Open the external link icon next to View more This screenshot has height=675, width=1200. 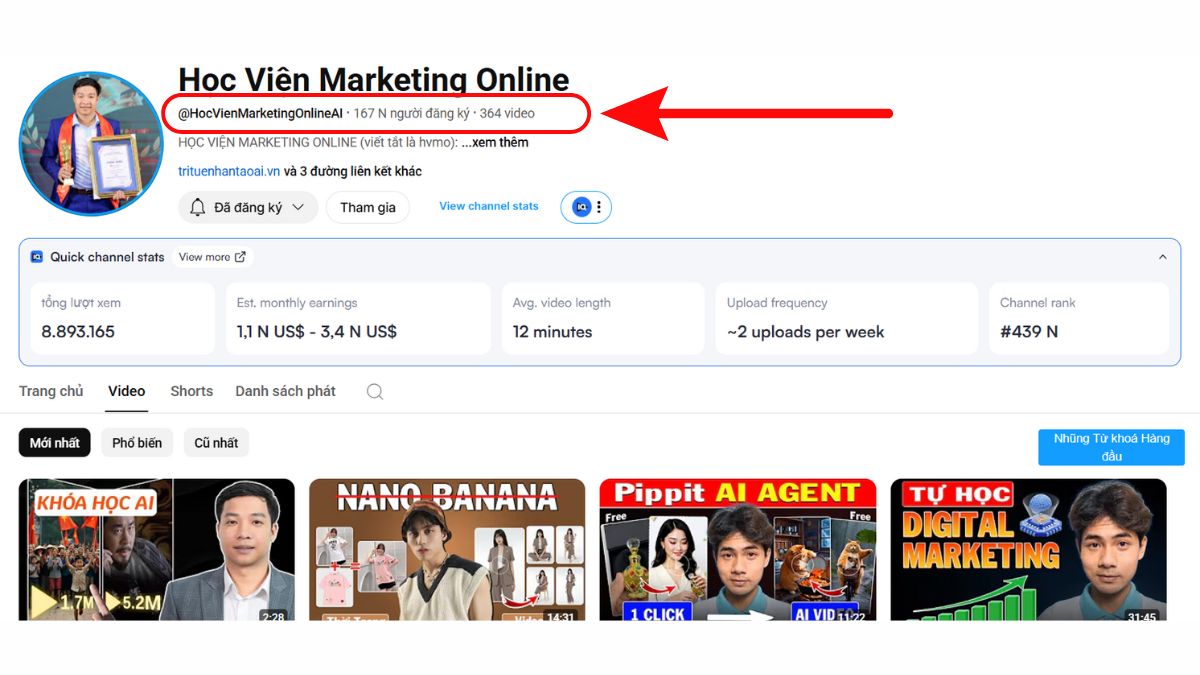coord(240,257)
